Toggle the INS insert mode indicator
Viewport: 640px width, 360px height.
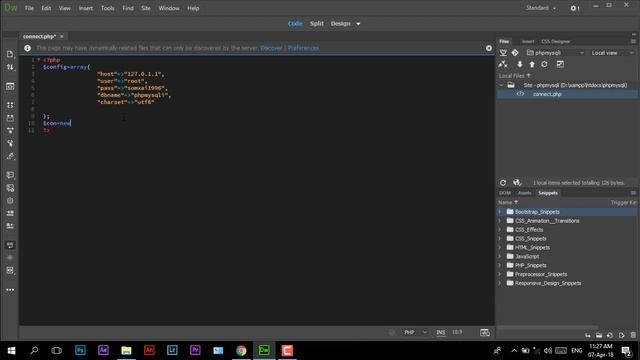441,333
